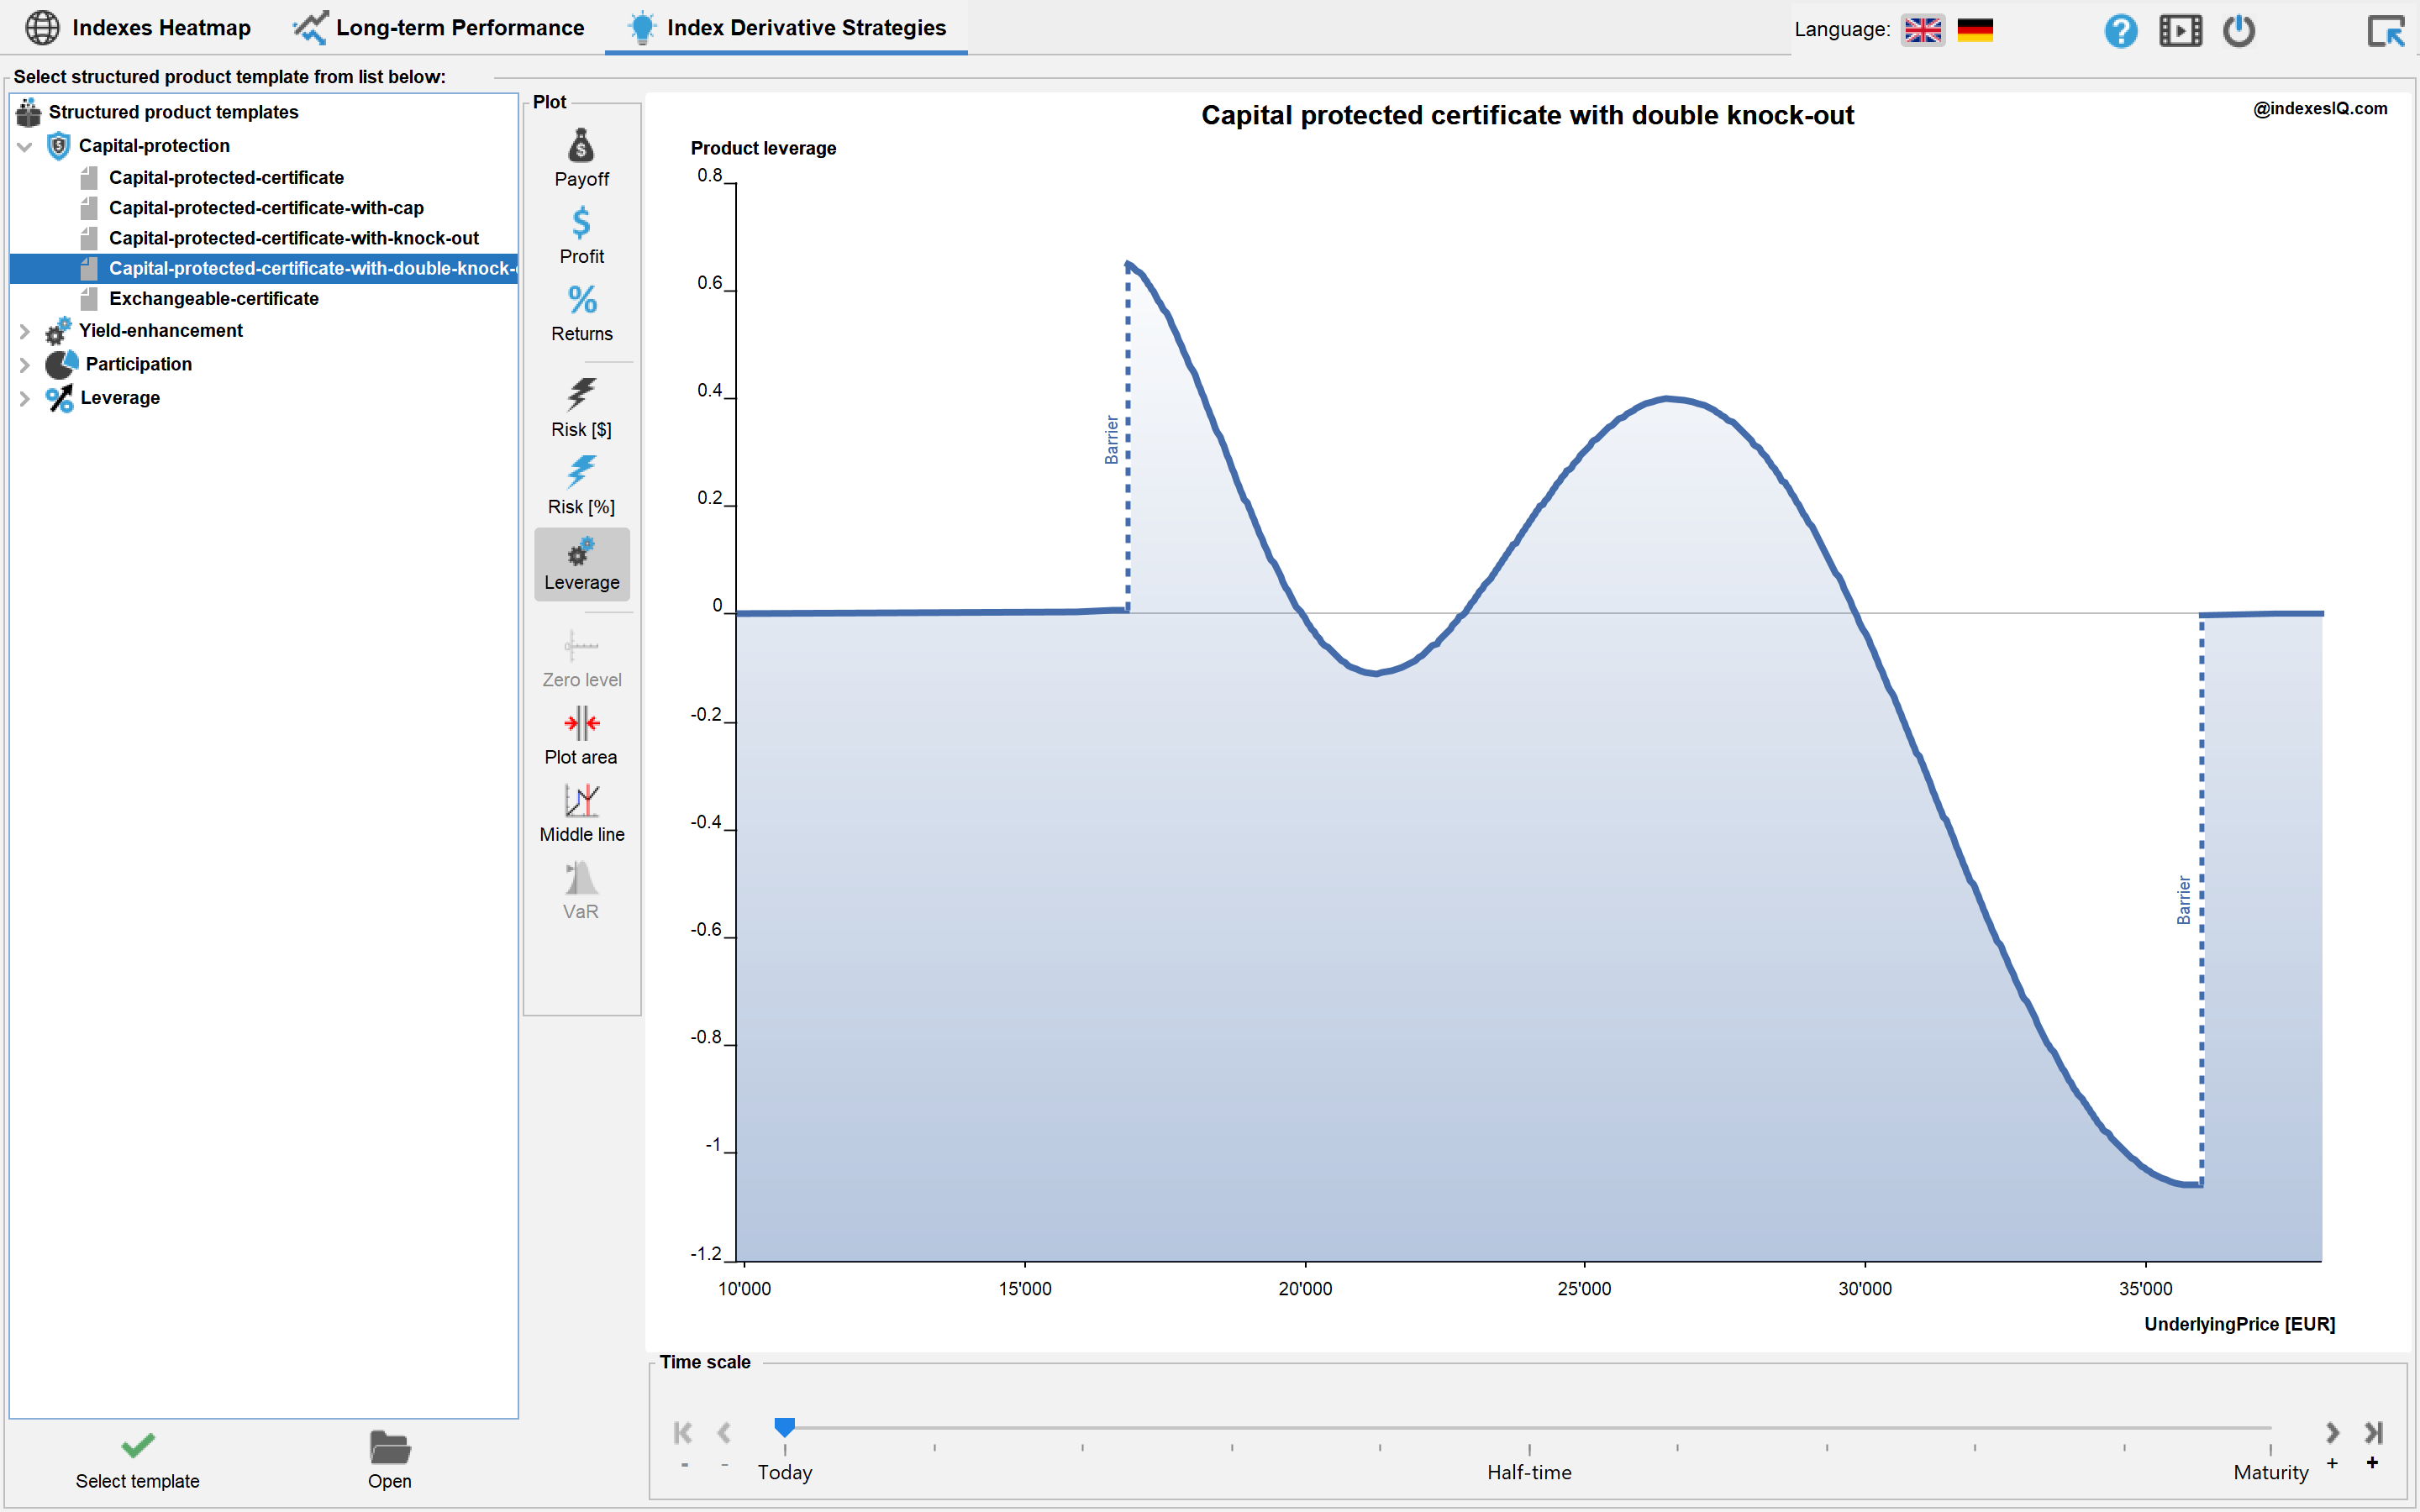Viewport: 2420px width, 1512px height.
Task: Expand the Leverage category in tree
Action: click(25, 398)
